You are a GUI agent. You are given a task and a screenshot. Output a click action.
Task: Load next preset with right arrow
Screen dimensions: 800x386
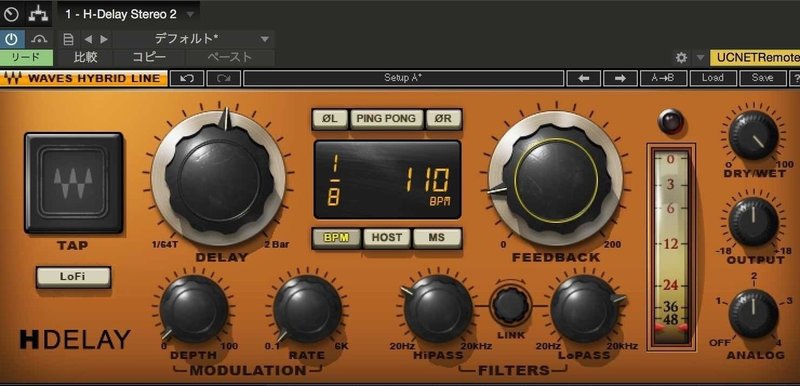coord(620,78)
